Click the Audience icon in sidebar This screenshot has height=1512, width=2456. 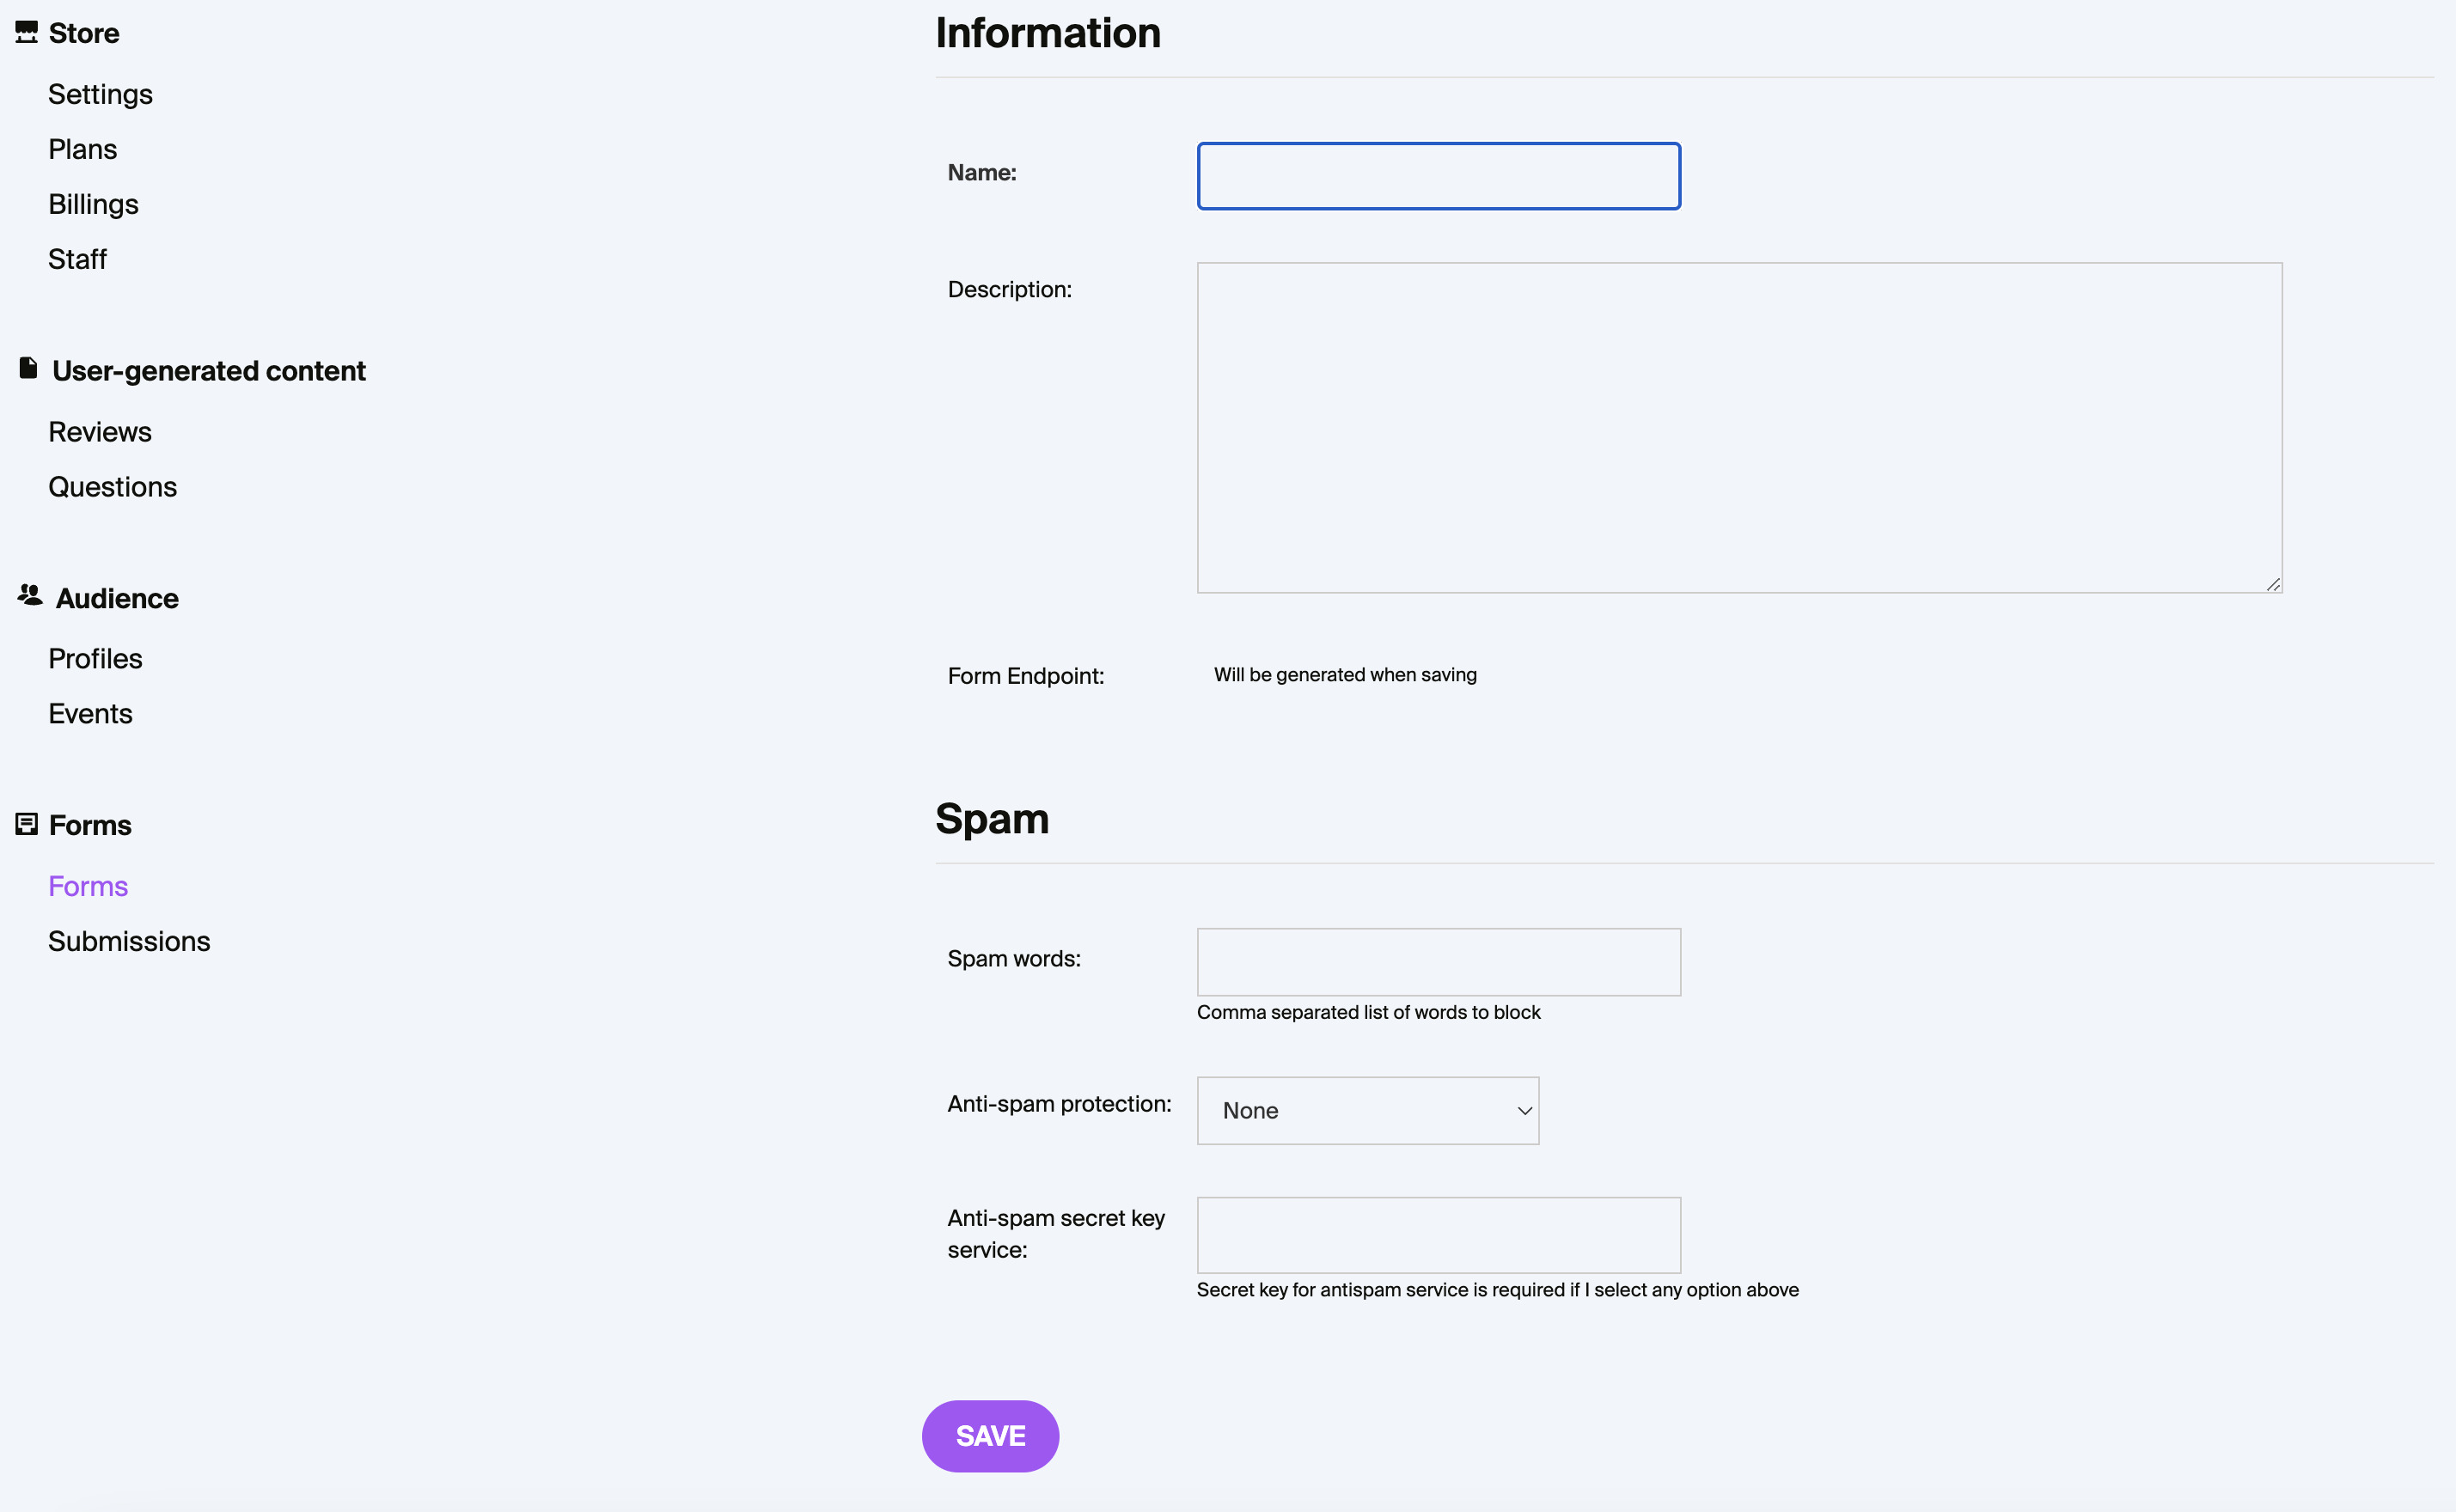point(28,596)
